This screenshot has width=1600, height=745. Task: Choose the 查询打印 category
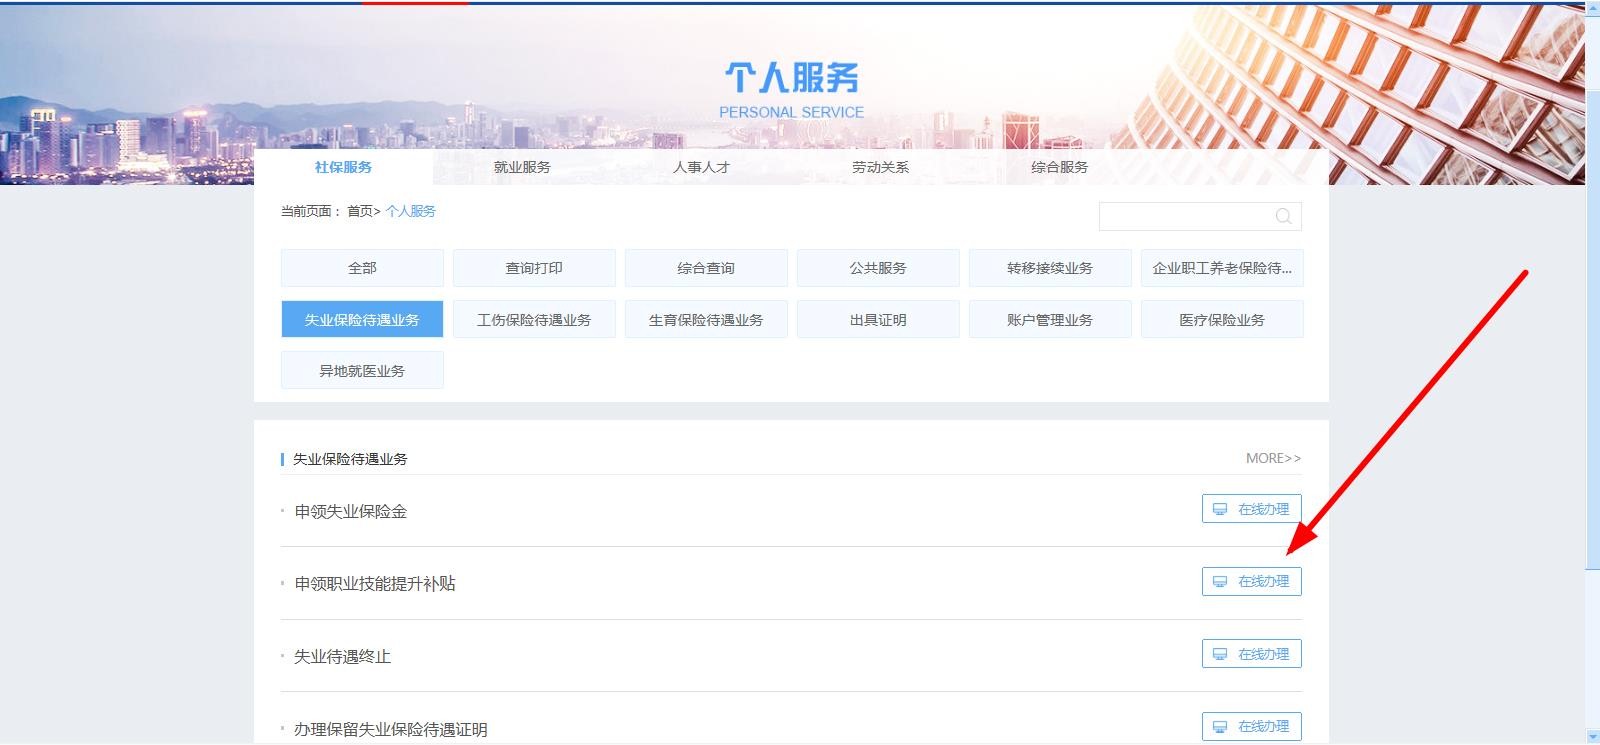pos(534,268)
